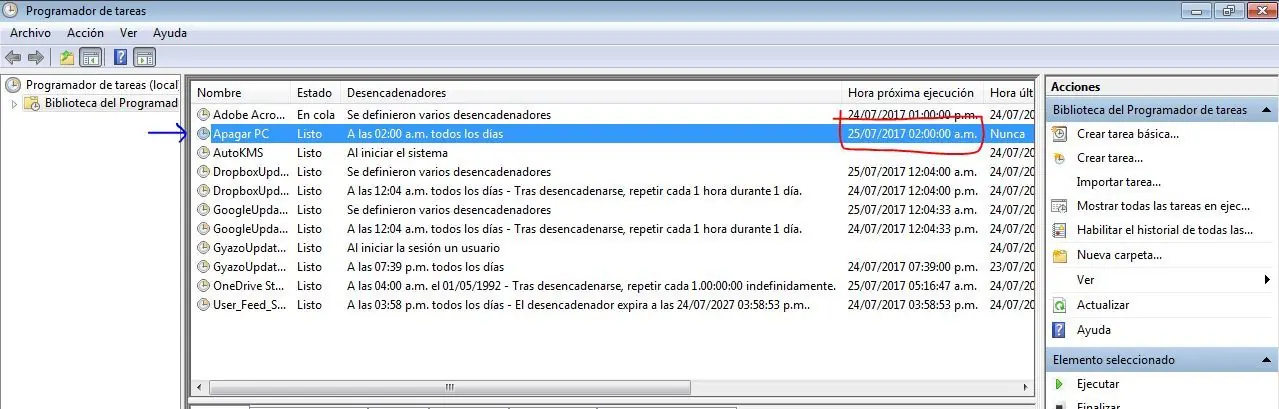
Task: Select the OneDrive St... task name
Action: [249, 286]
